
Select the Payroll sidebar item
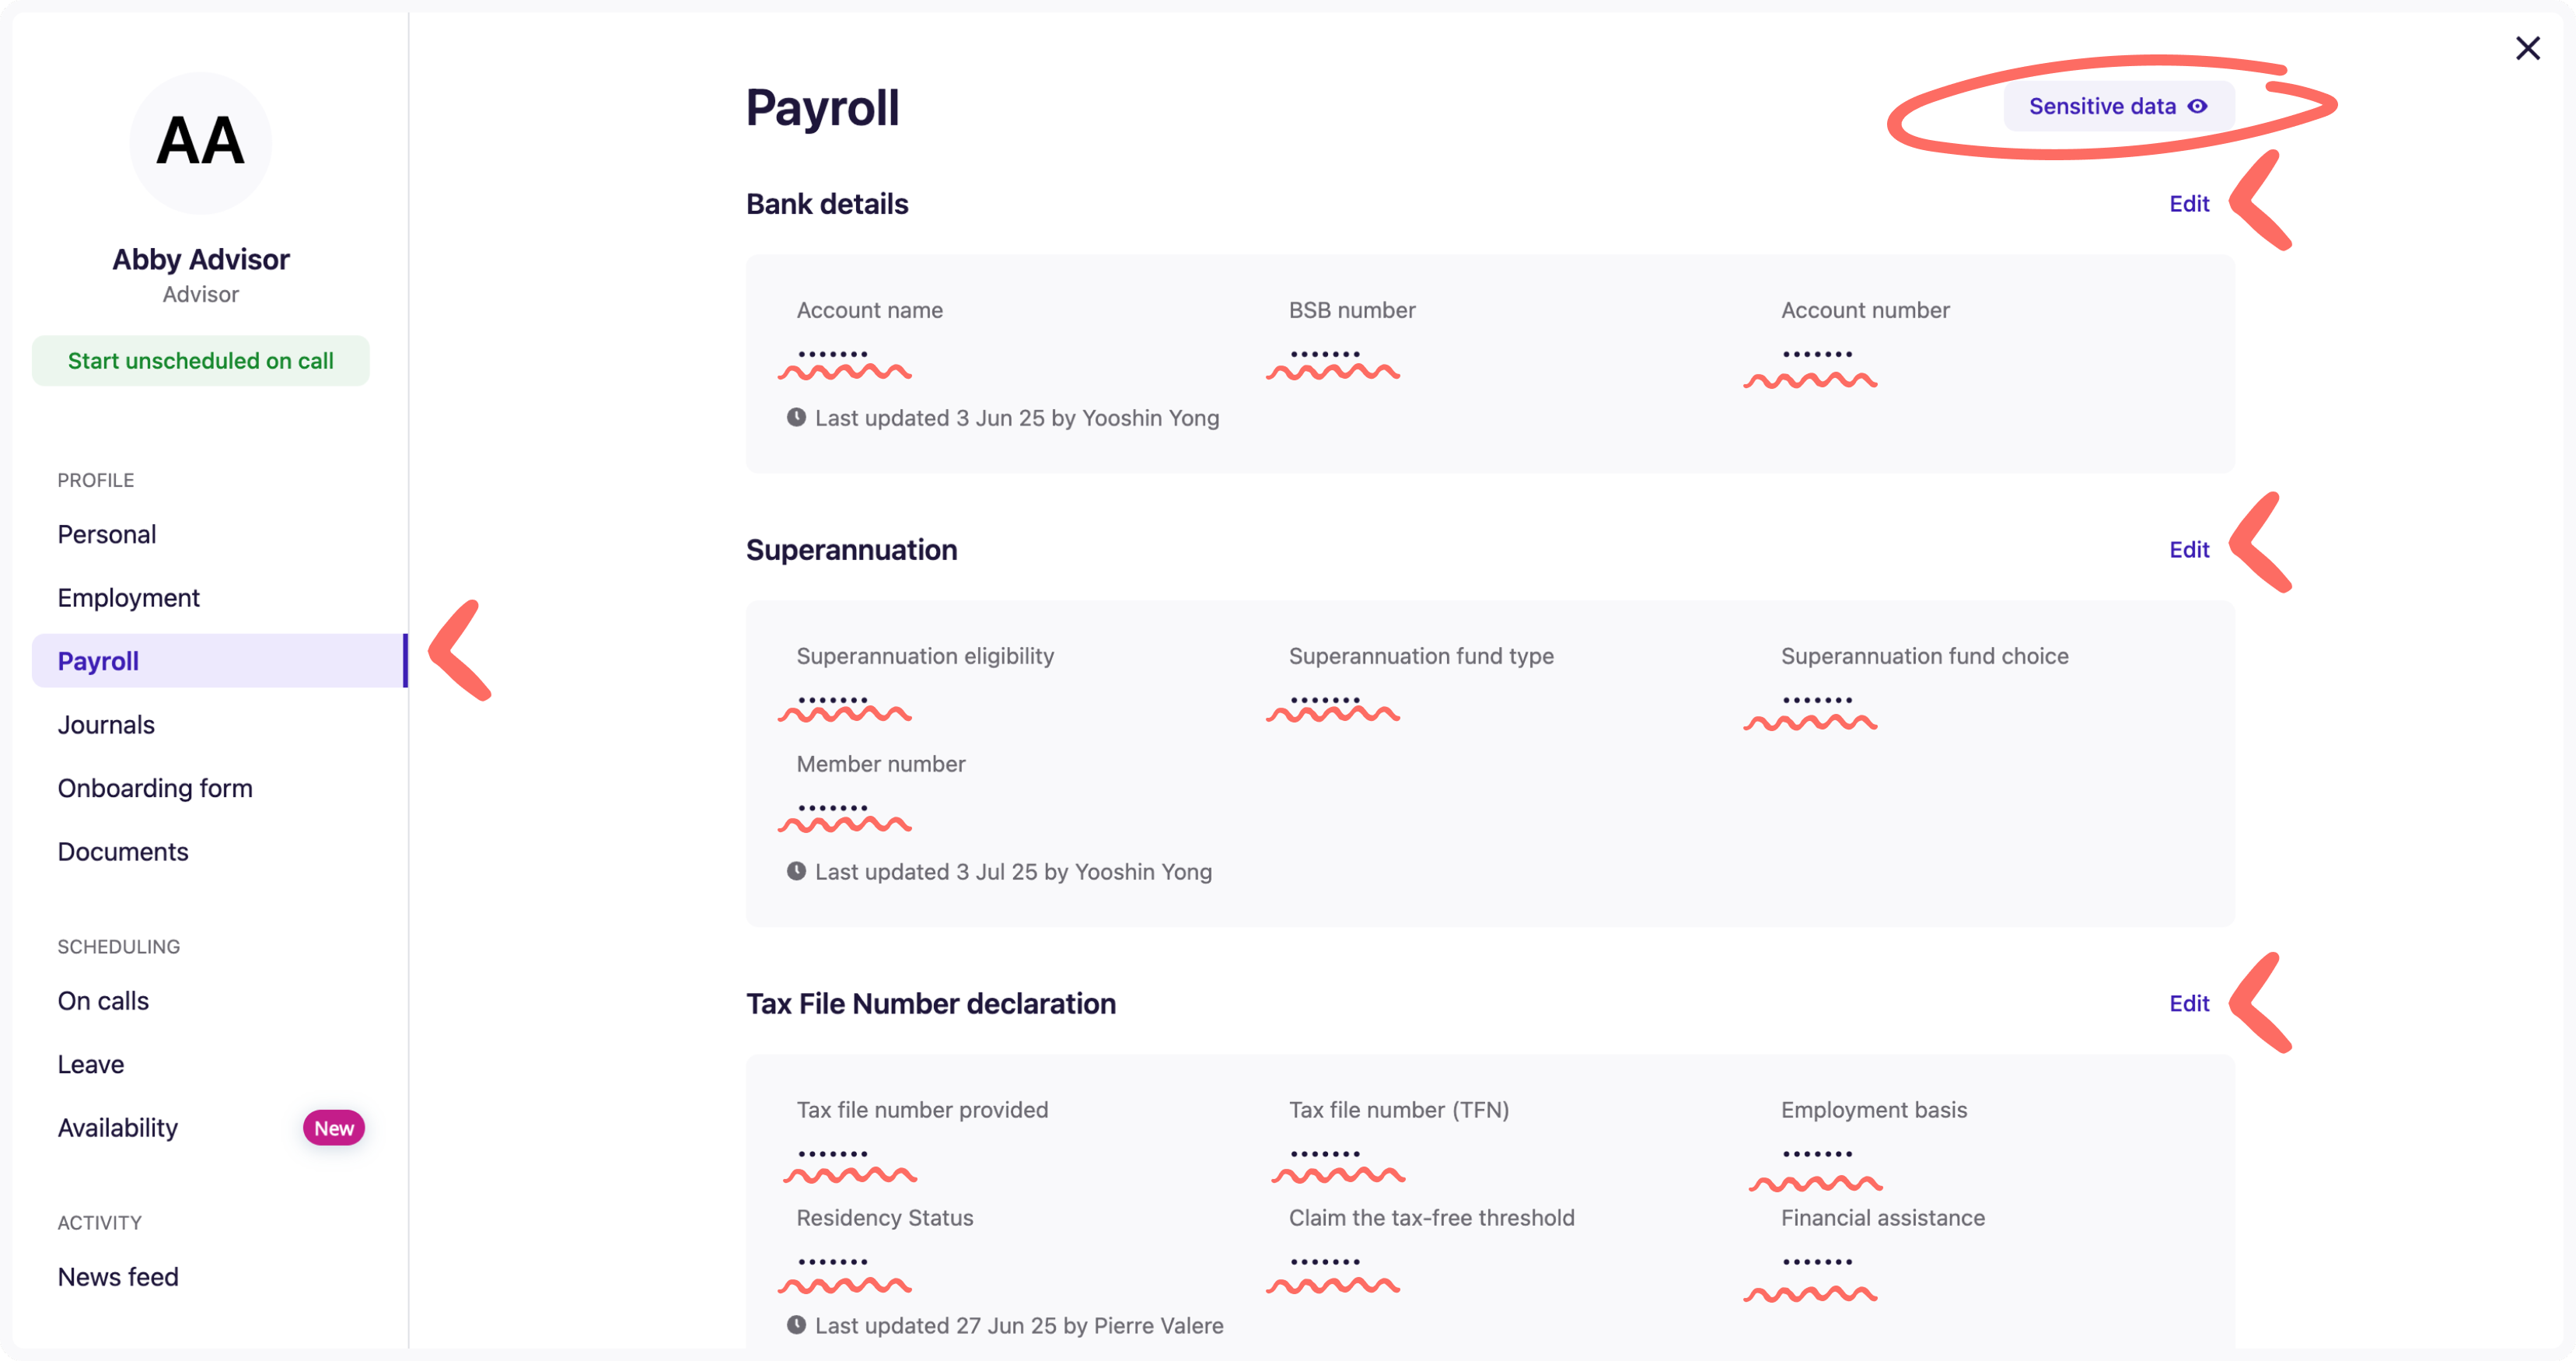point(98,661)
